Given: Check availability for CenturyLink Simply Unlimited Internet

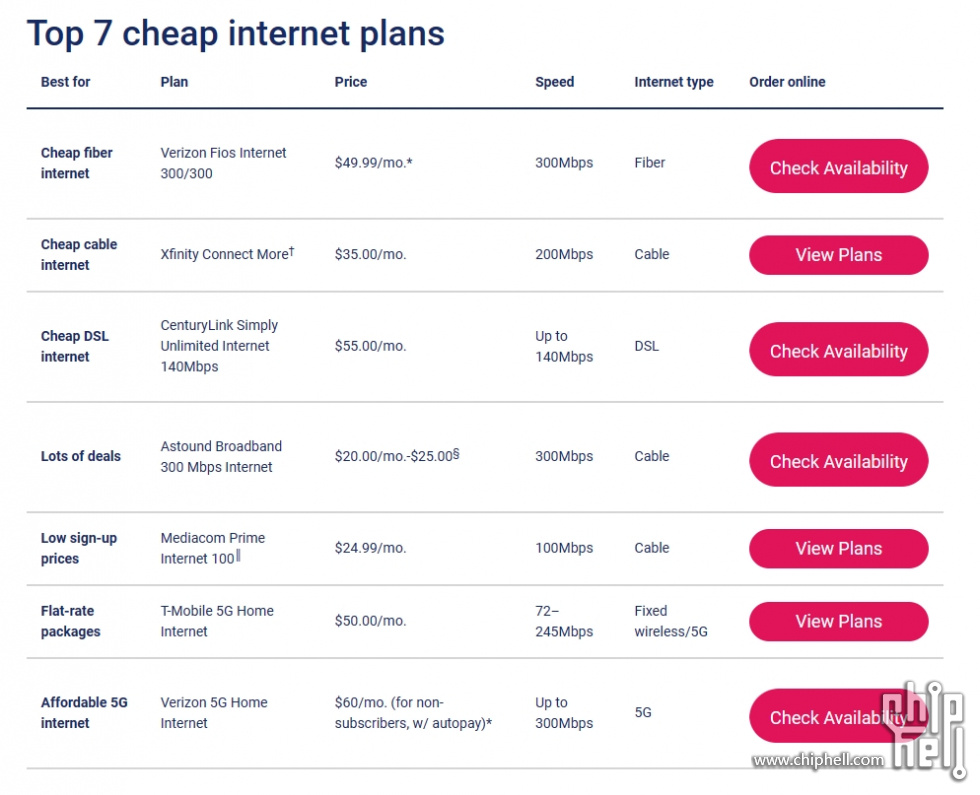Looking at the screenshot, I should click(838, 349).
